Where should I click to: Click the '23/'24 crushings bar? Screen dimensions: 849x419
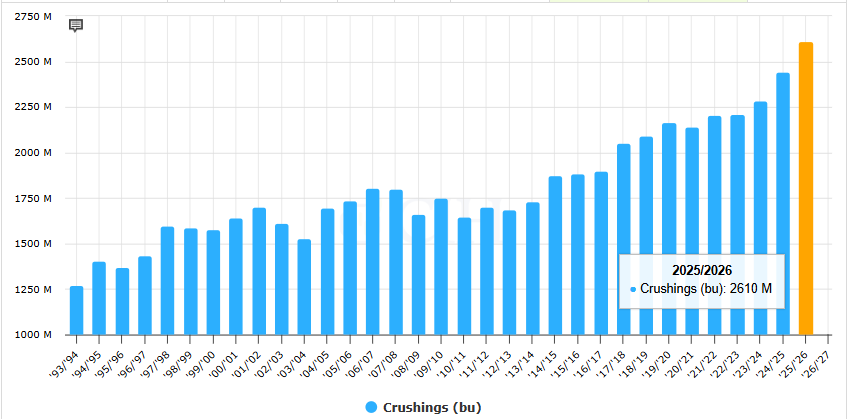click(x=760, y=218)
